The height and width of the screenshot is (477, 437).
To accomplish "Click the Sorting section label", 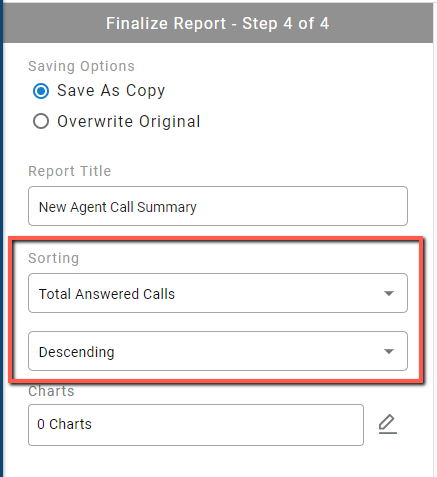I will coord(54,258).
